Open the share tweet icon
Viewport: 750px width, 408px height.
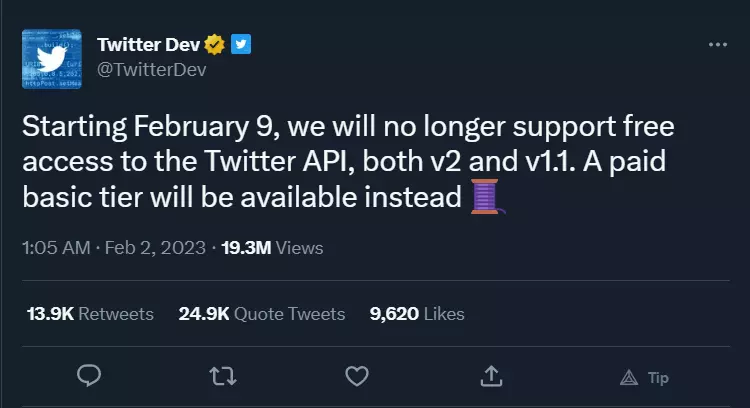[x=491, y=376]
